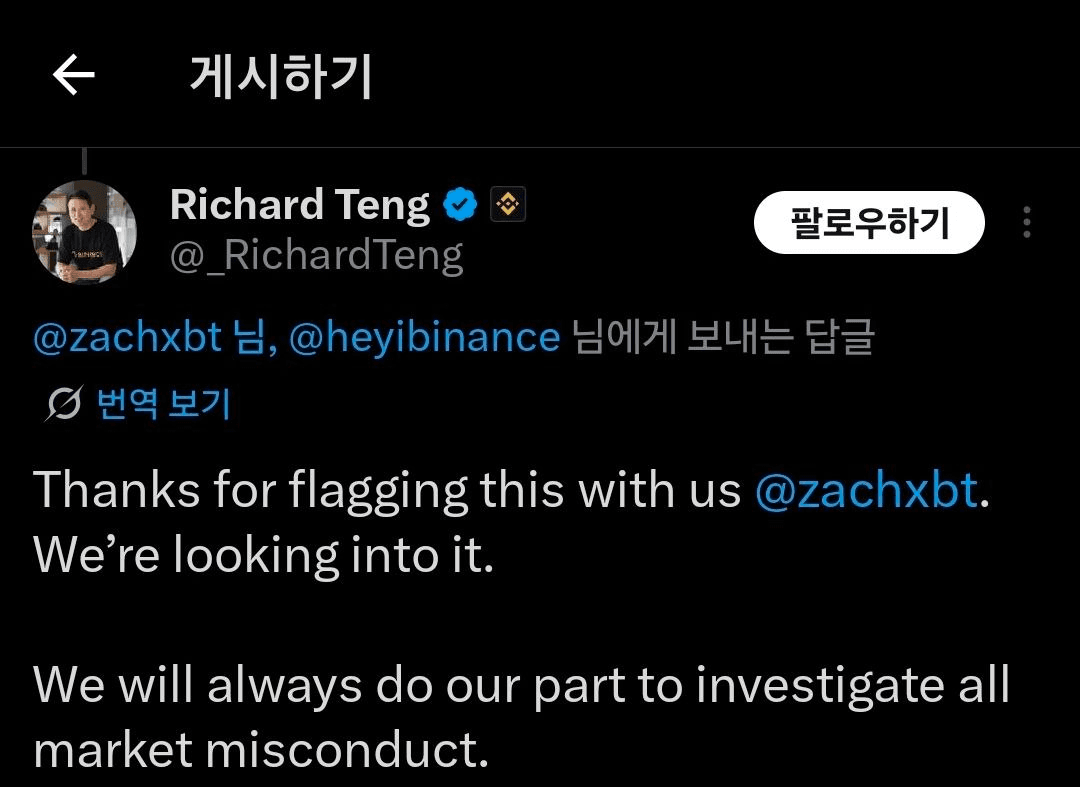The image size is (1080, 787).
Task: Open the Richard Teng display name
Action: [x=299, y=205]
